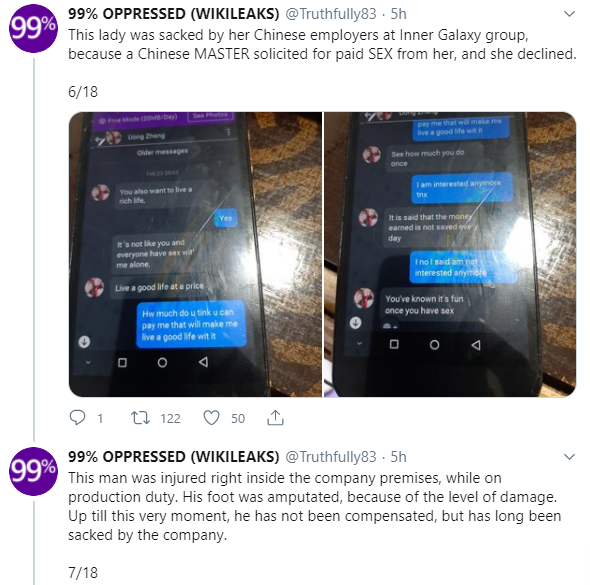Expand the 7/18 tweet's options chevron

[570, 457]
